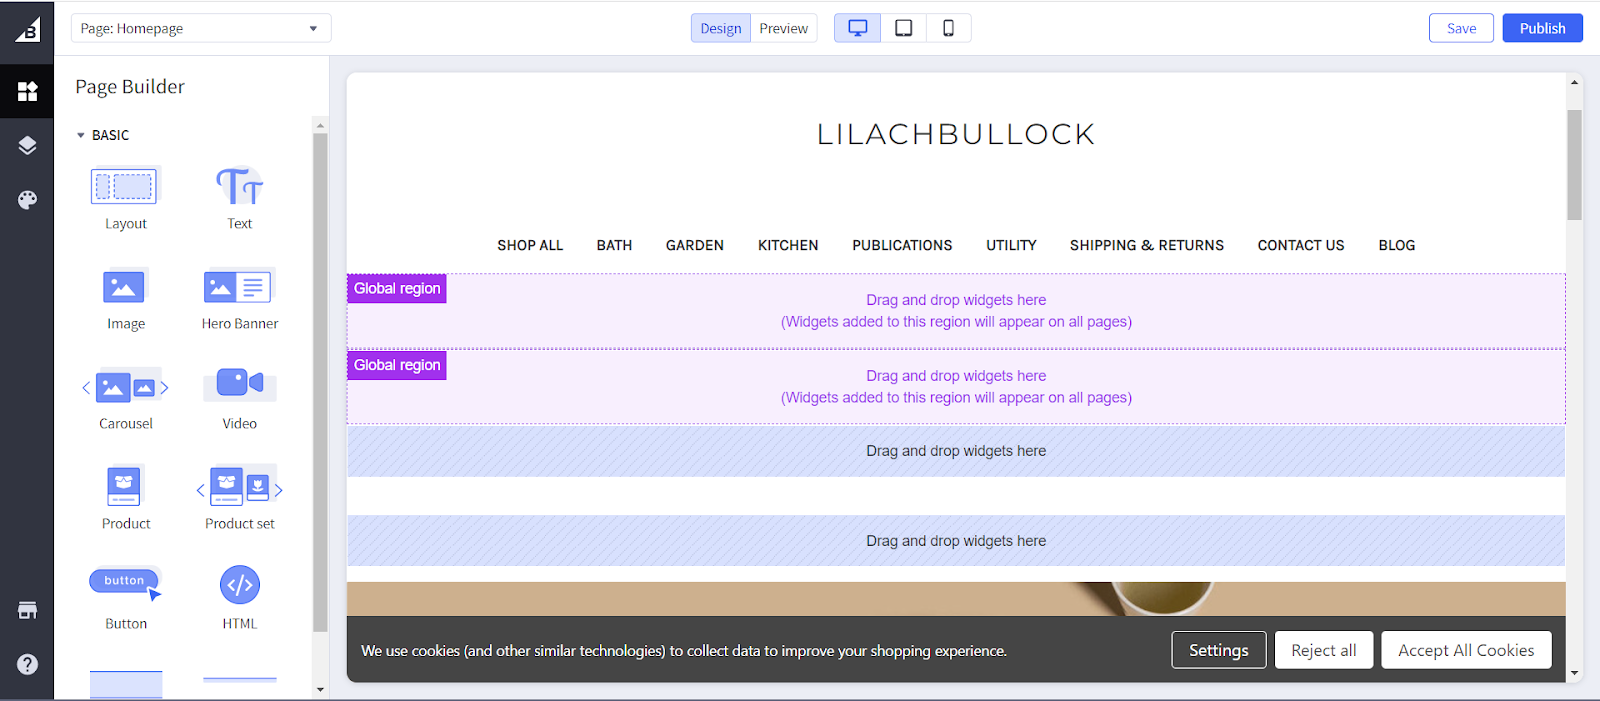Save the page

tap(1461, 28)
